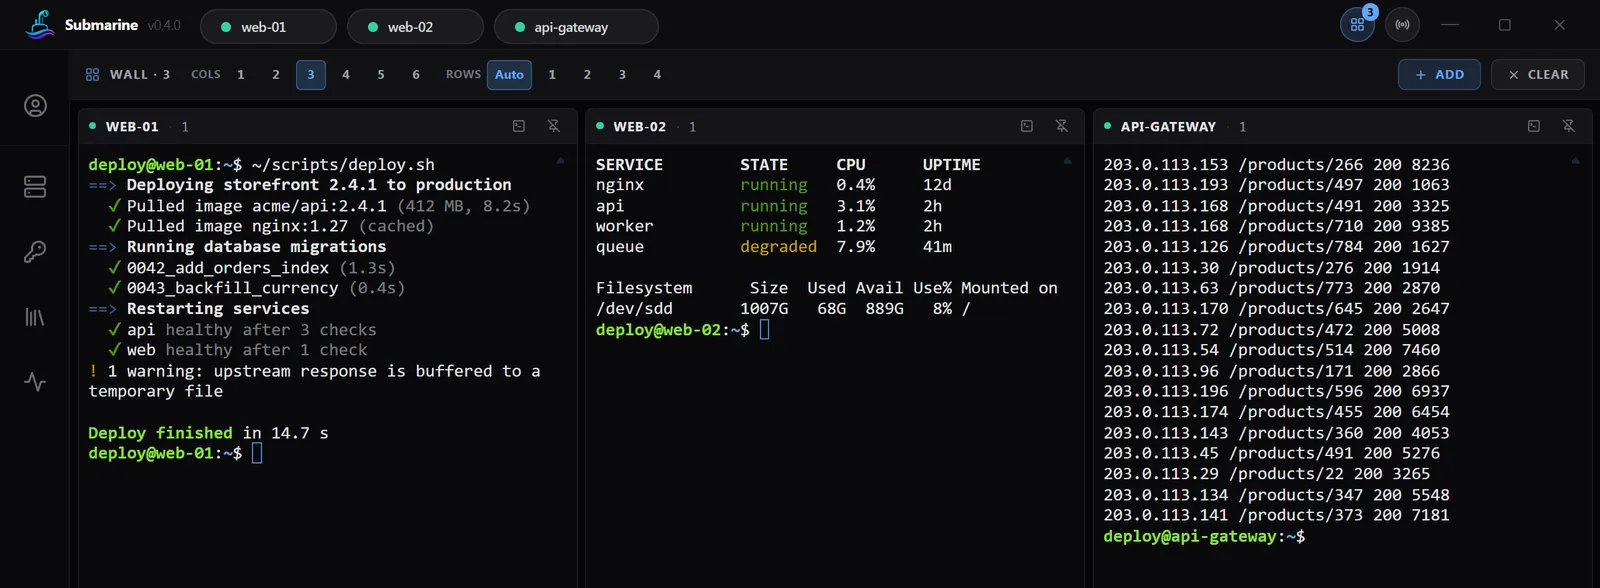Set wall columns to 6
Screen dimensions: 1600x588
point(416,75)
